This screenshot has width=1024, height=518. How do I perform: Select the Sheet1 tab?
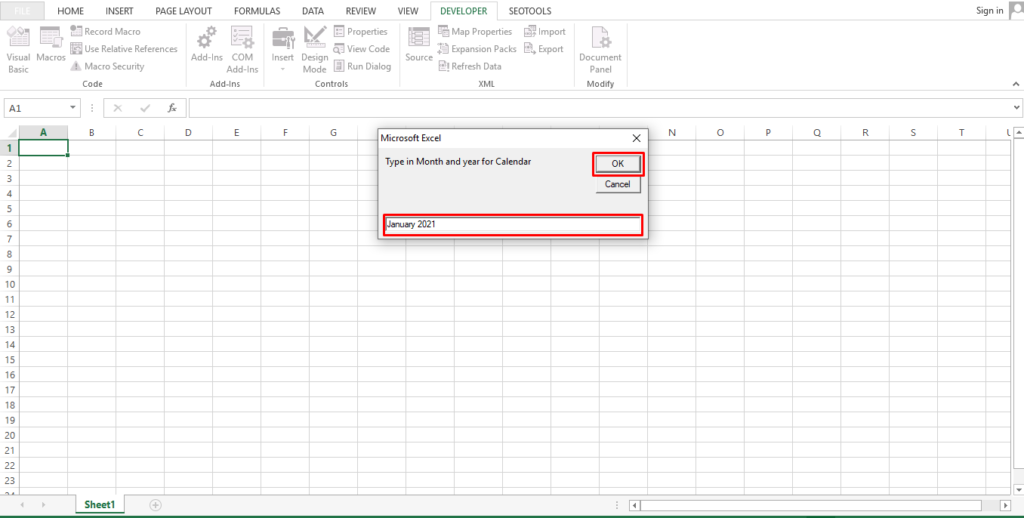tap(99, 505)
